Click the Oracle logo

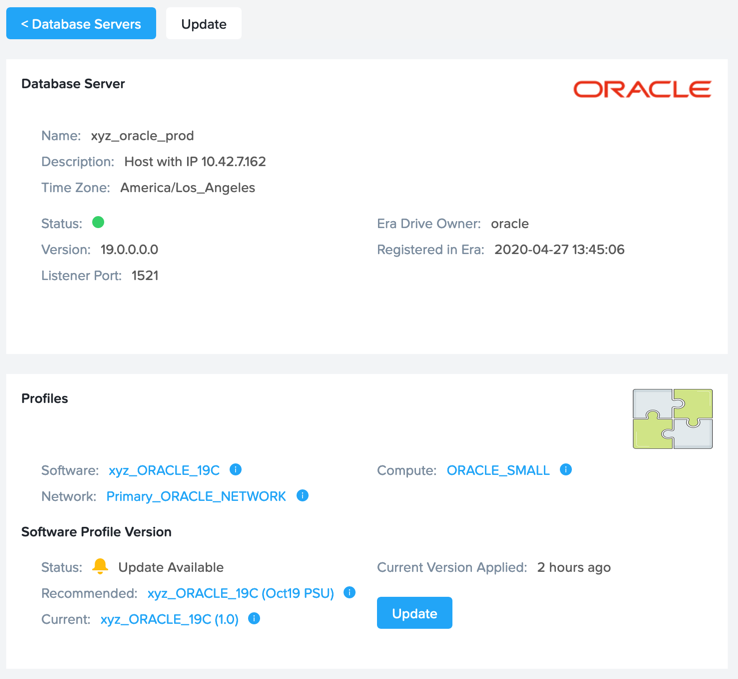pos(642,89)
